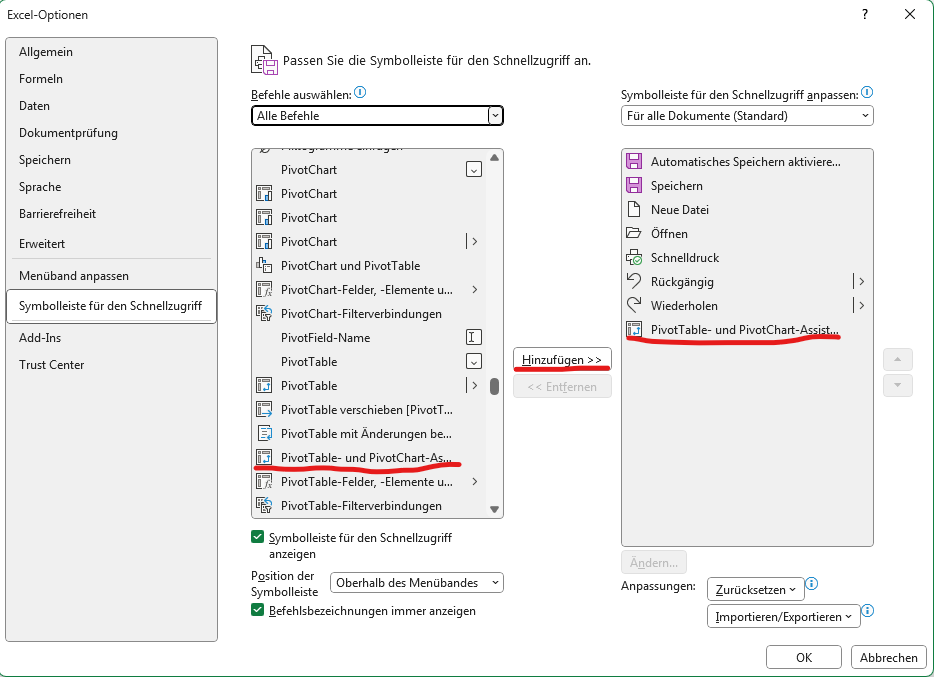Open the Importieren/Exportieren dropdown
Image resolution: width=934 pixels, height=677 pixels.
click(783, 617)
